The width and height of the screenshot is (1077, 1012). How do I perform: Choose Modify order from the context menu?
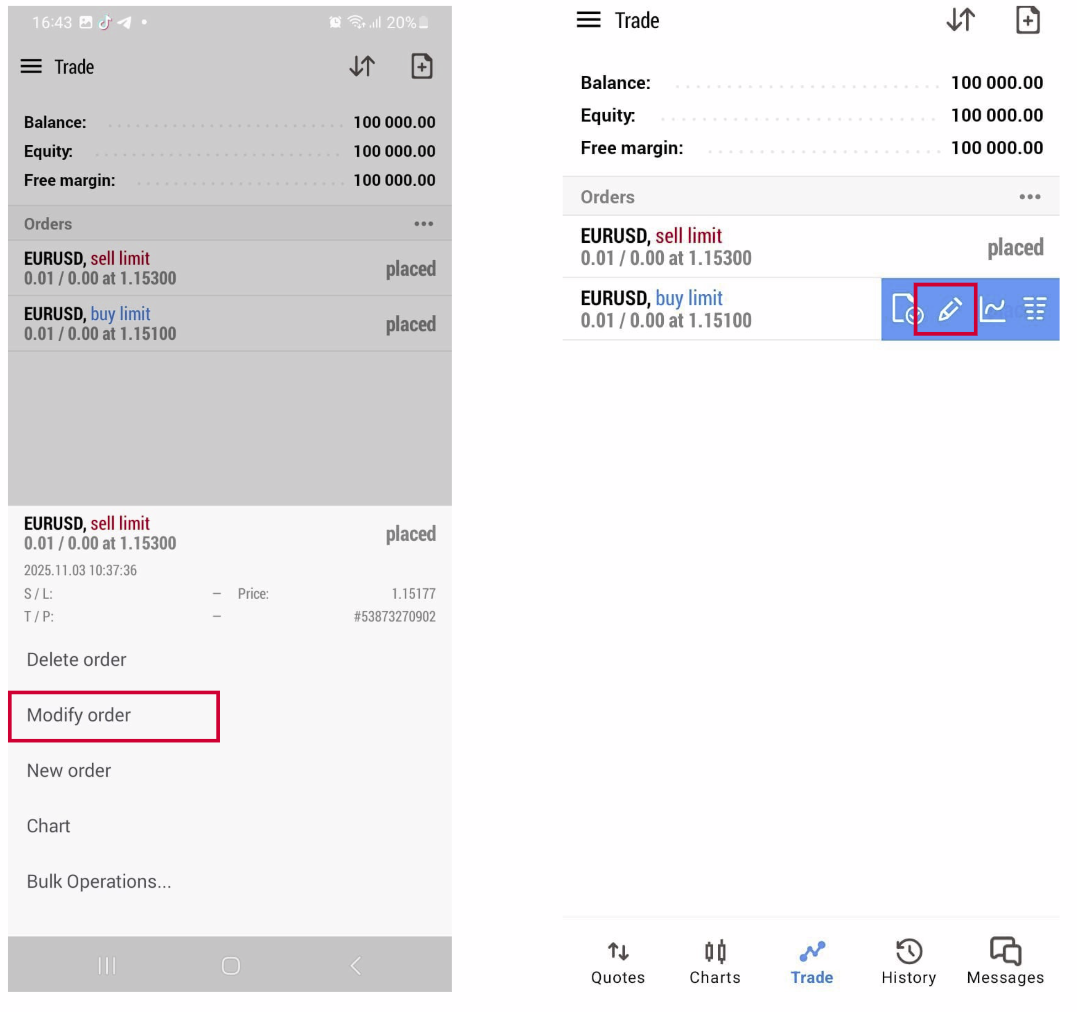point(79,715)
